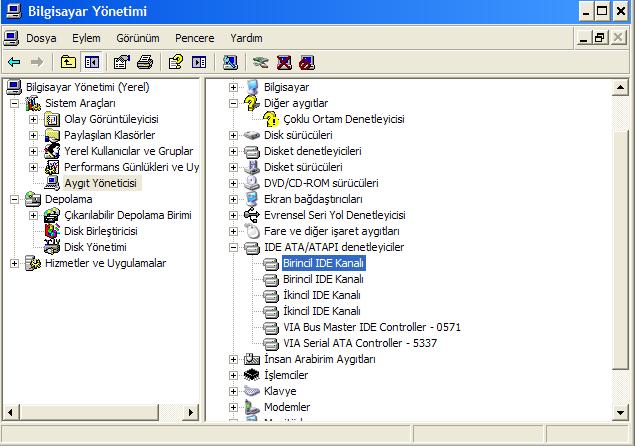Viewport: 635px width, 446px height.
Task: Click the Up one level folder icon
Action: (x=68, y=62)
